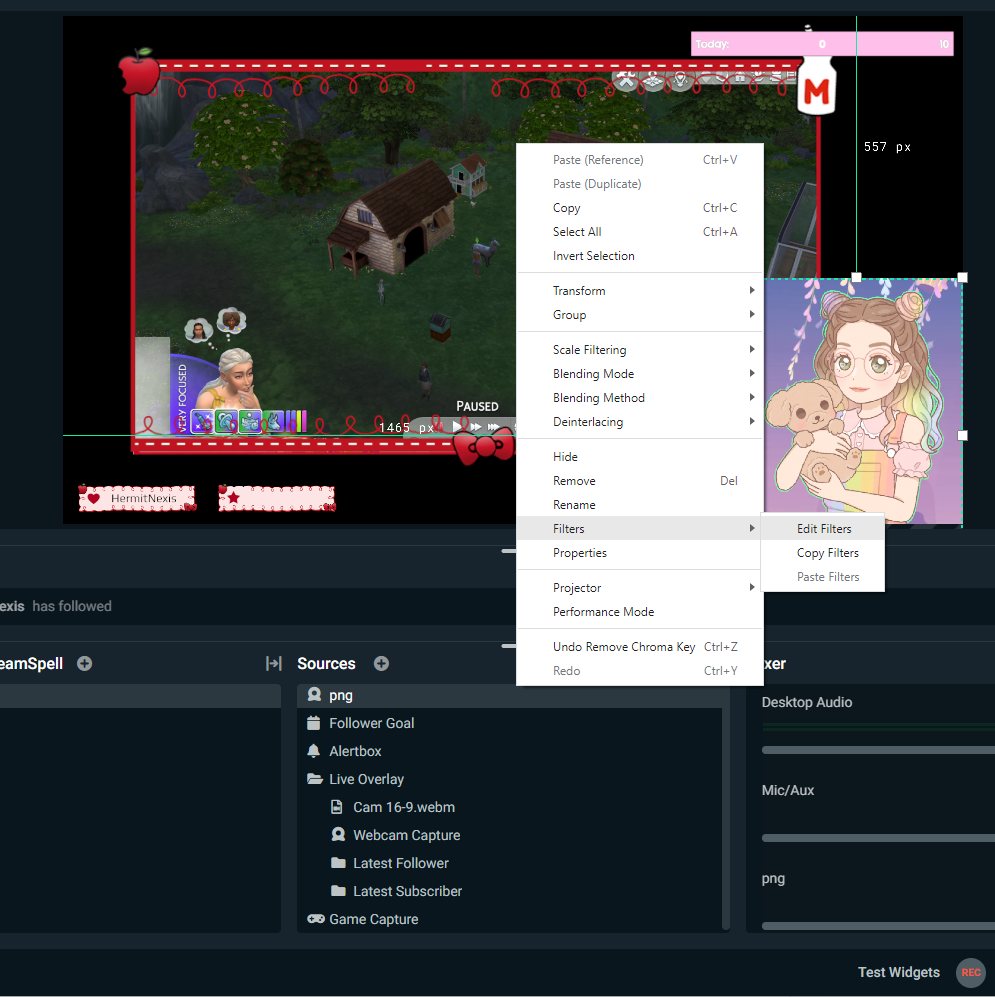Click the Test Widgets button
995x997 pixels.
[898, 972]
